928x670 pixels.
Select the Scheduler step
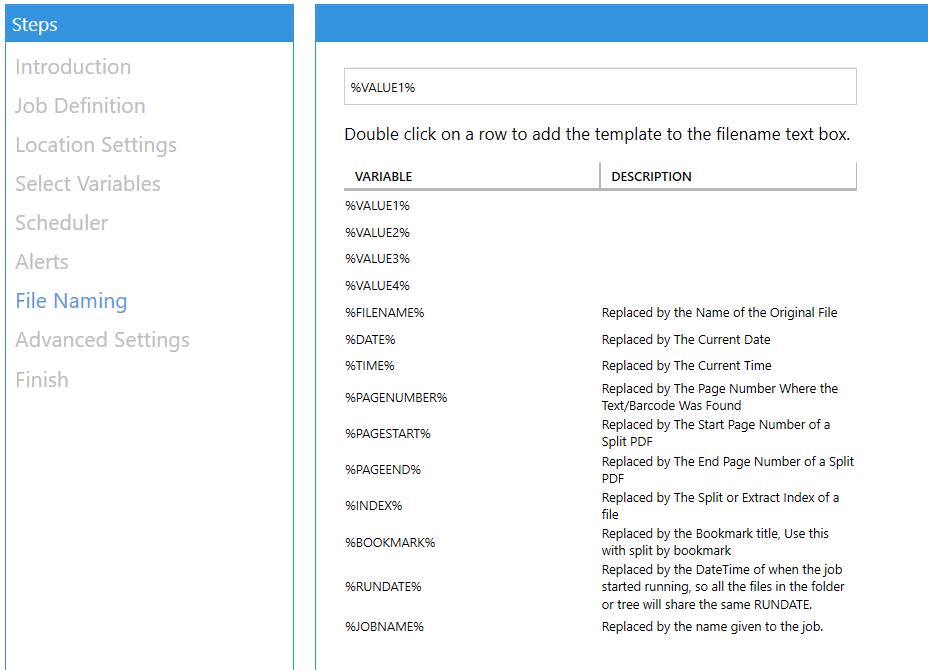click(62, 222)
